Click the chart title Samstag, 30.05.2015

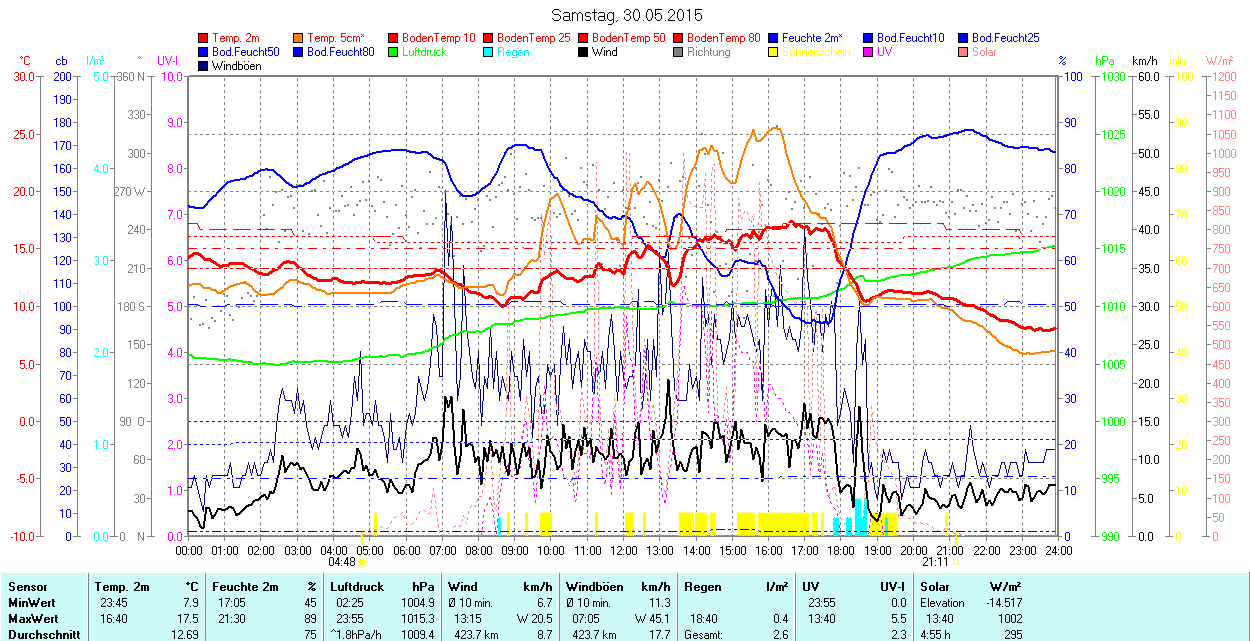(x=627, y=16)
